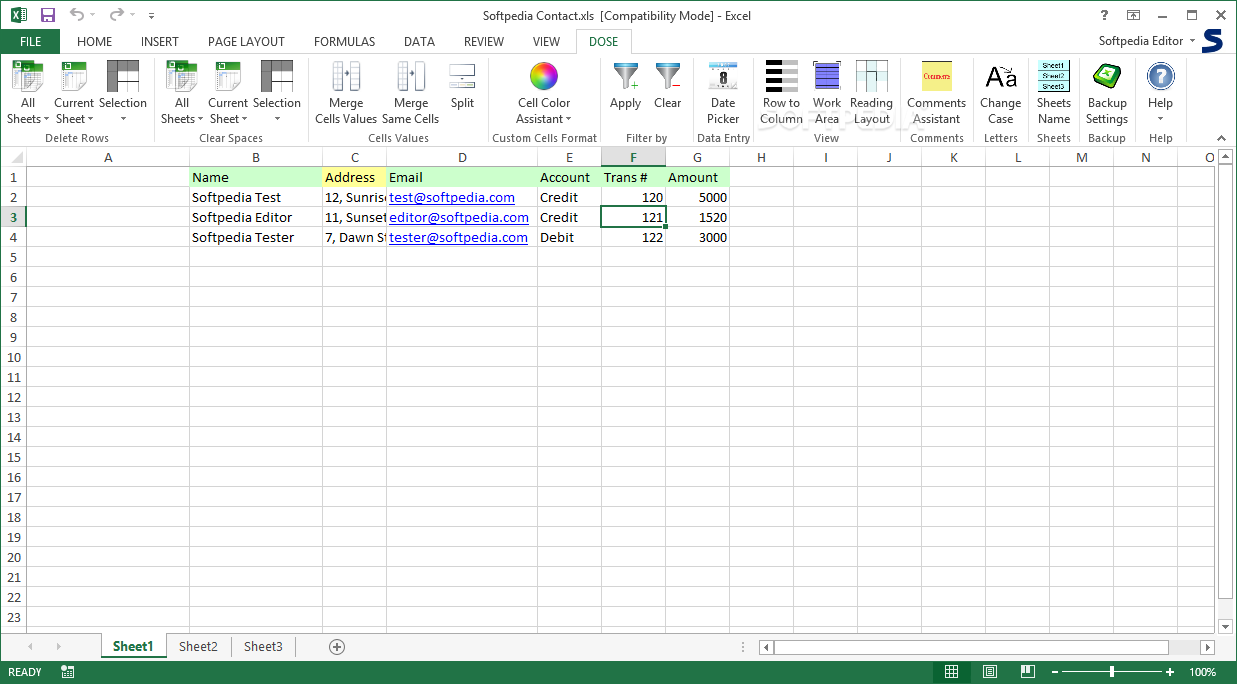Run Merge Same Cells tool

[411, 92]
